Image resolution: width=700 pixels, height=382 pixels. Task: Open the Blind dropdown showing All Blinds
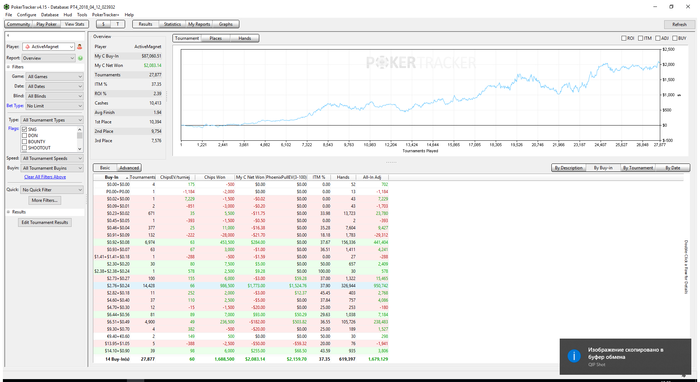[x=54, y=96]
